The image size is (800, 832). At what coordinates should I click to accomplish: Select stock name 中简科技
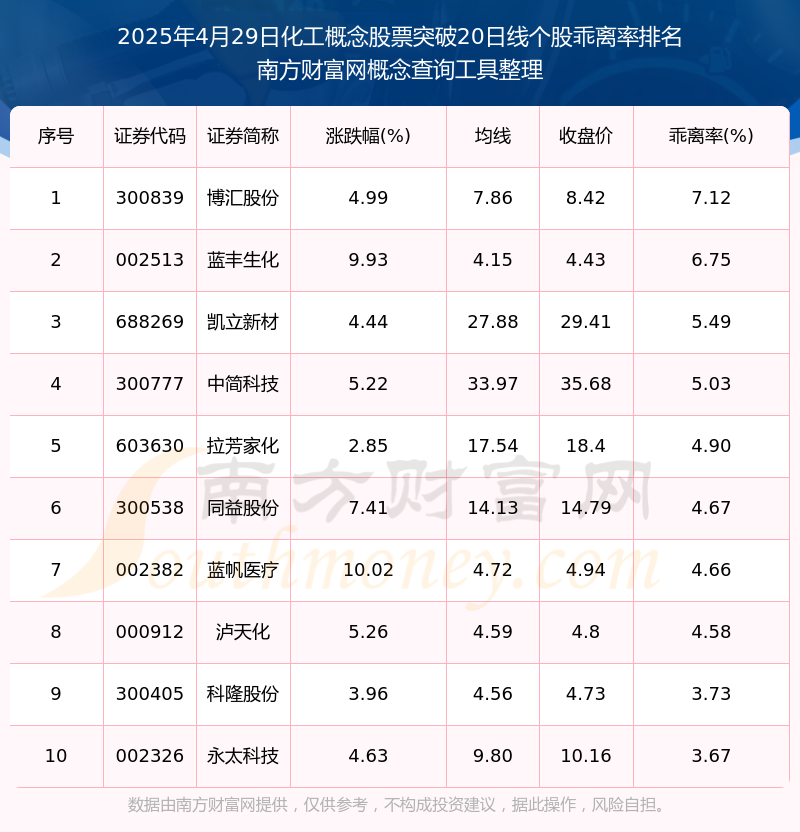pyautogui.click(x=243, y=384)
